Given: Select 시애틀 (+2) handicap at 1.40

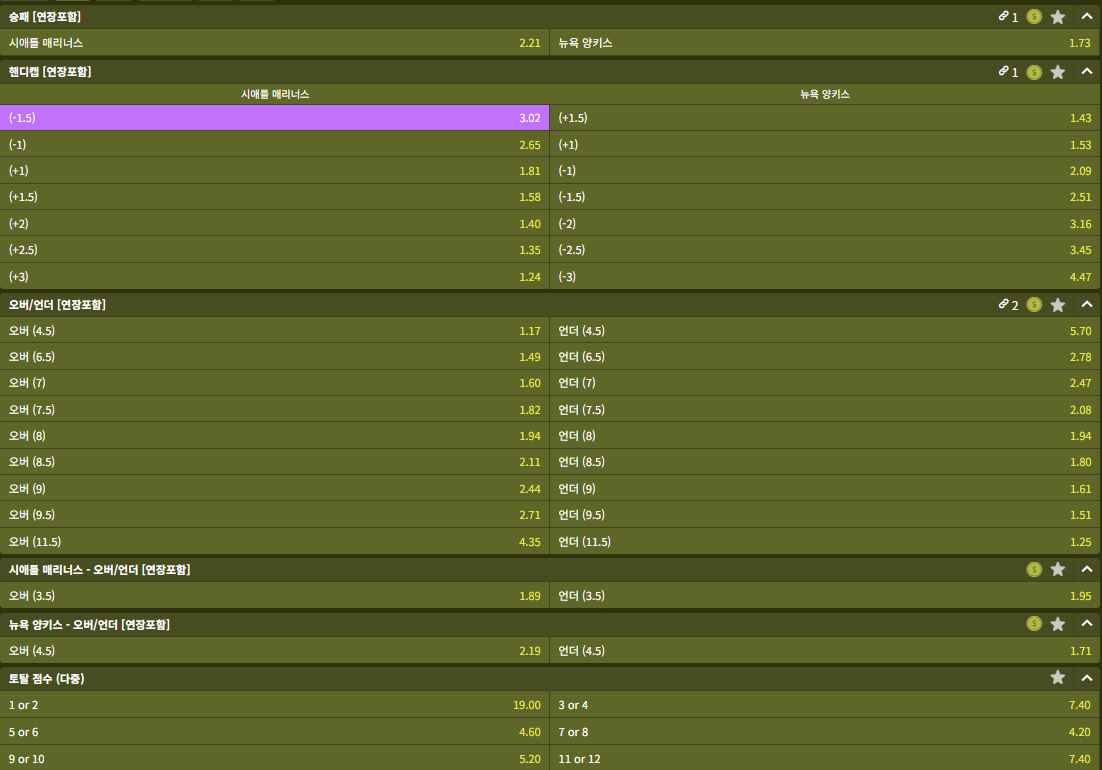Looking at the screenshot, I should 274,223.
